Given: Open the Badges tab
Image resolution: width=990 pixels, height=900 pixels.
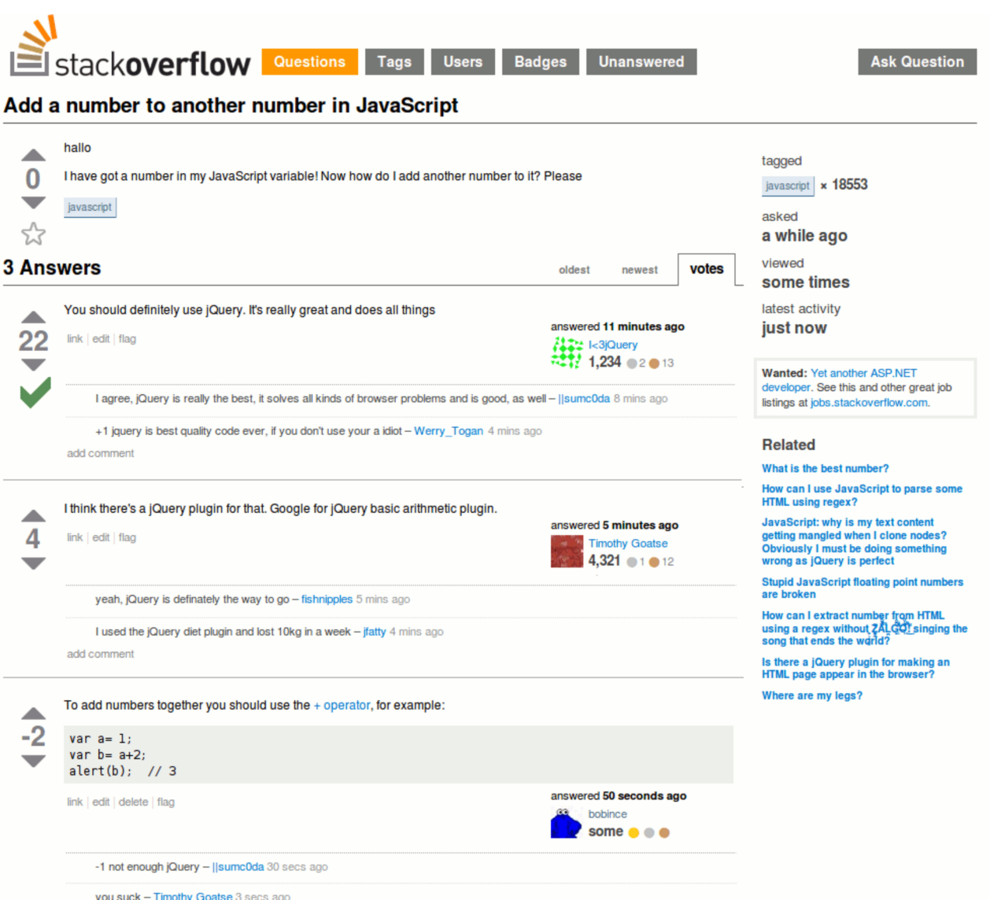Looking at the screenshot, I should tap(540, 62).
